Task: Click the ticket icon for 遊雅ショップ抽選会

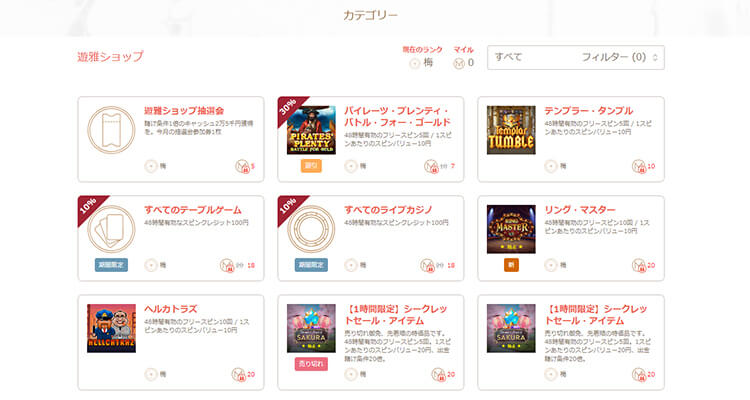Action: (x=111, y=130)
